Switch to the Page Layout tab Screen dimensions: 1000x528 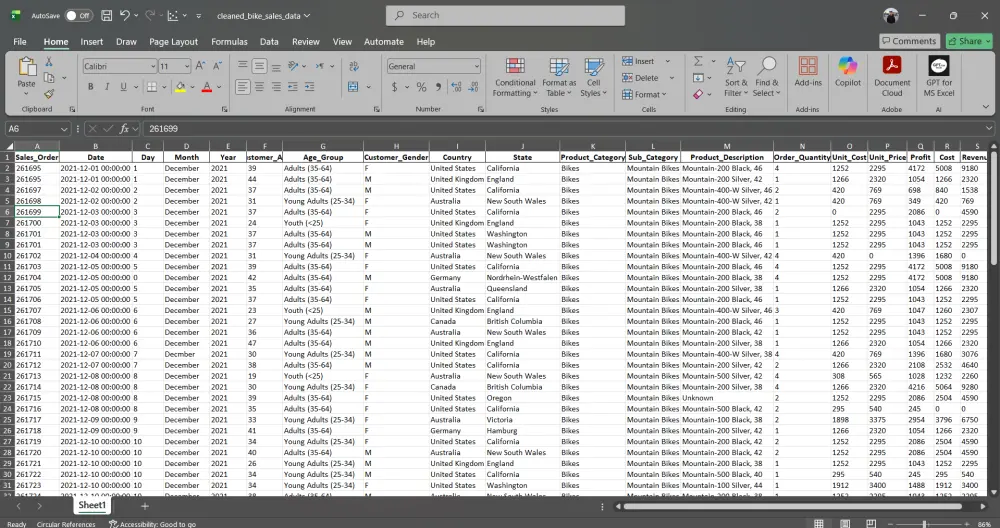pyautogui.click(x=173, y=41)
